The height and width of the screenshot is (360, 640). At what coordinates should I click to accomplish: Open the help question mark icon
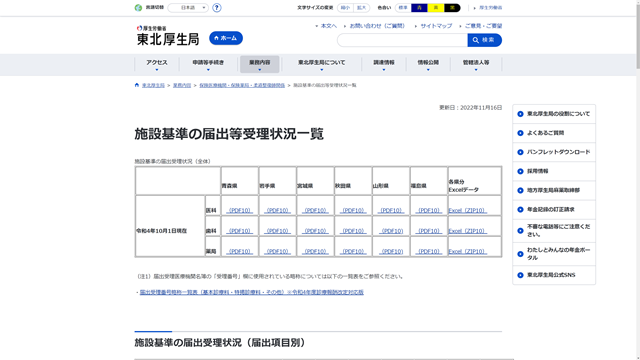point(217,8)
